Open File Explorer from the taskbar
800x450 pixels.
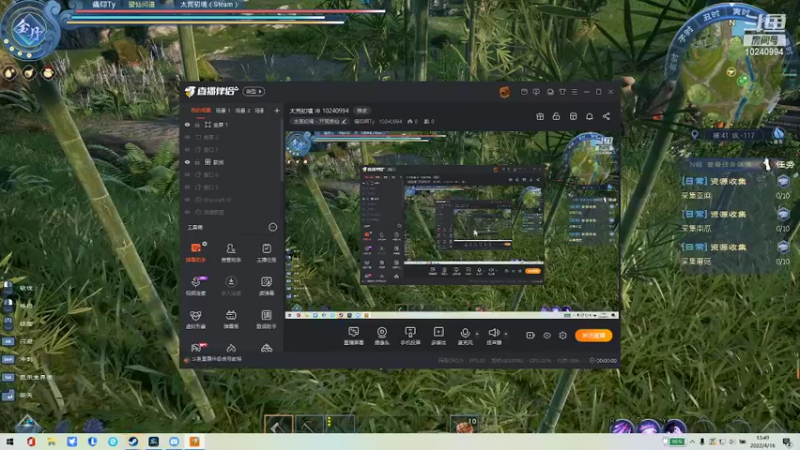click(x=52, y=442)
